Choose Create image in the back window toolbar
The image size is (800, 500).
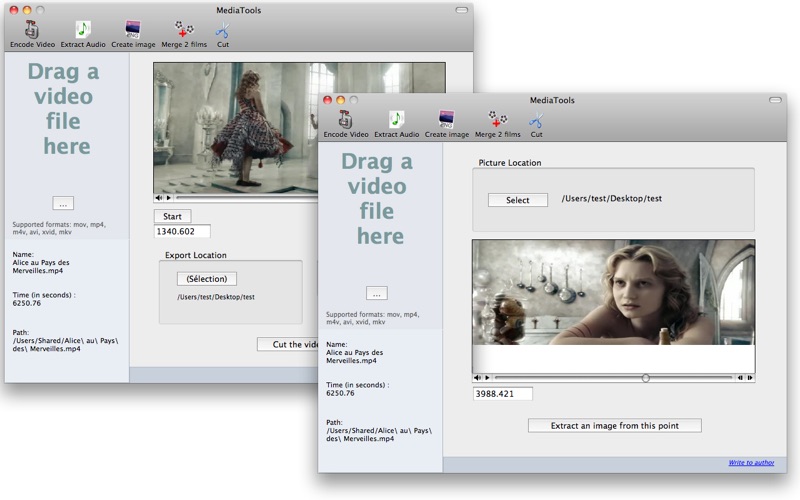(x=133, y=34)
